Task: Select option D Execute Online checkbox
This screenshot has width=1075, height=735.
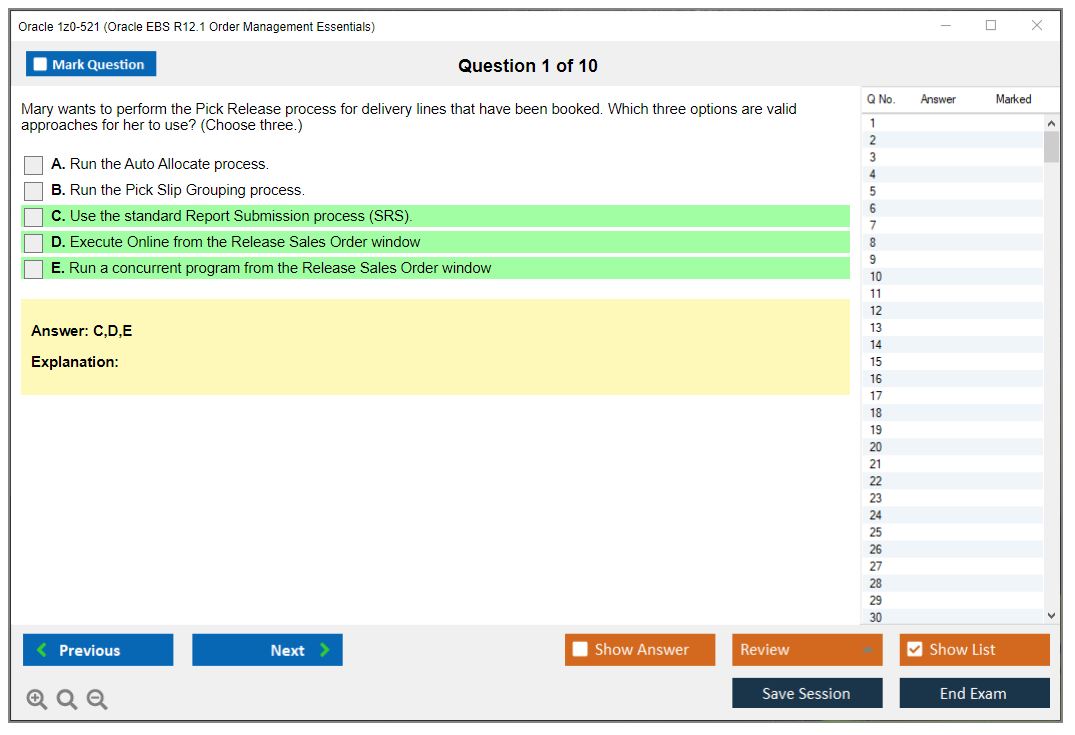Action: (x=33, y=243)
